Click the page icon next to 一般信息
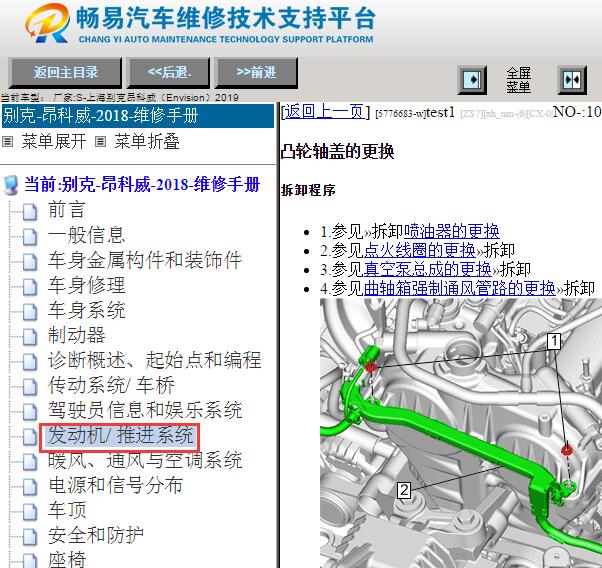 (x=30, y=237)
